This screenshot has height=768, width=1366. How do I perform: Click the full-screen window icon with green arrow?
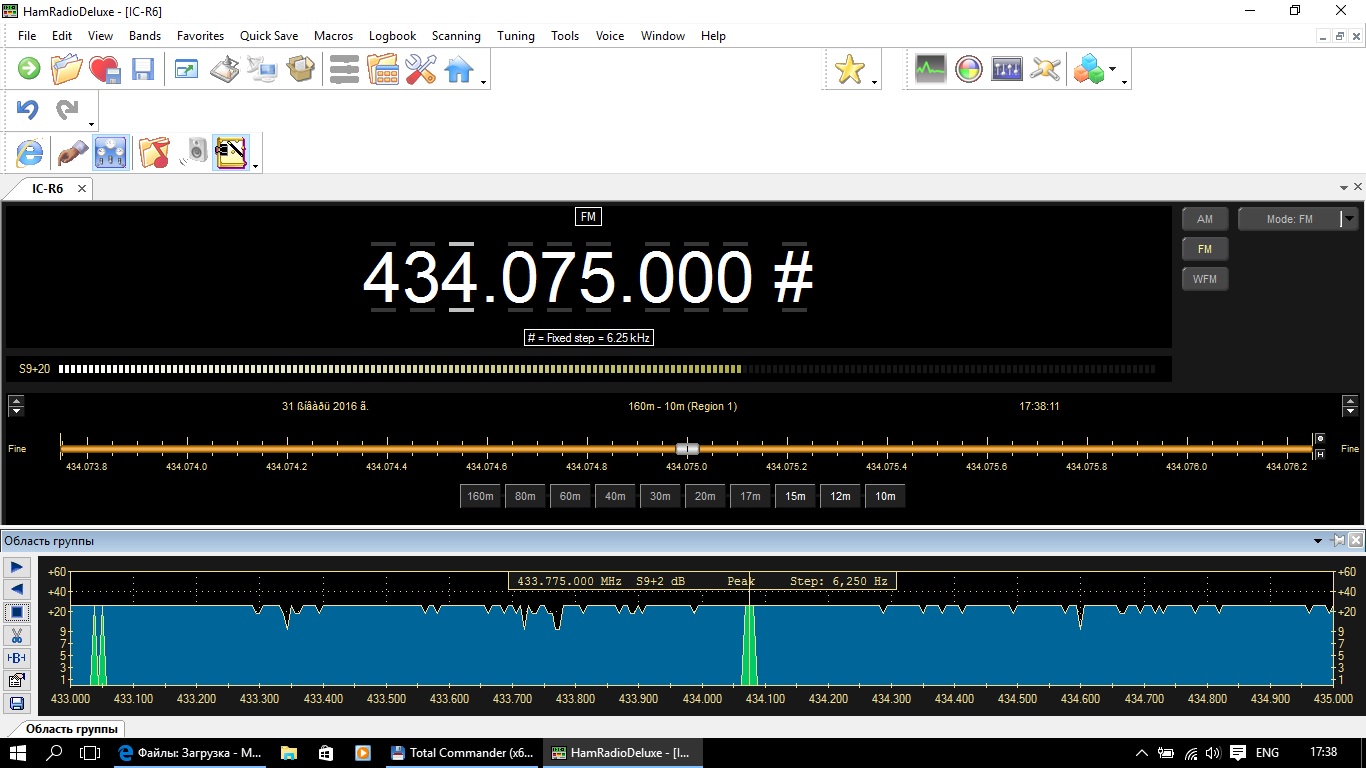pyautogui.click(x=186, y=69)
